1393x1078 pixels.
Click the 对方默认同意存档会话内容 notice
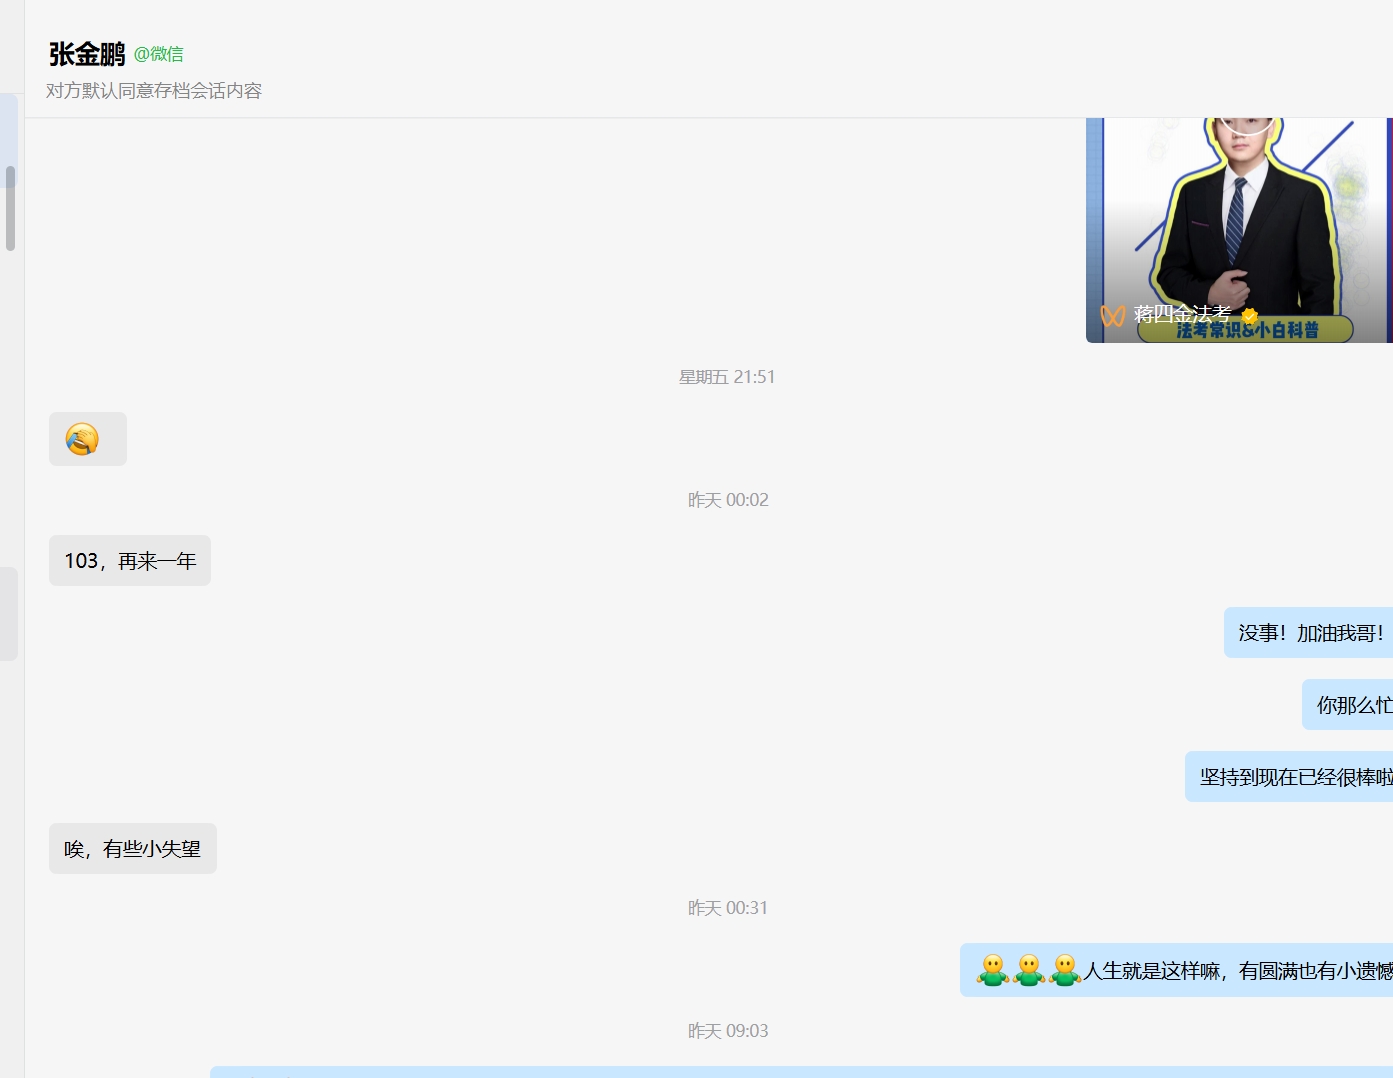tap(154, 91)
